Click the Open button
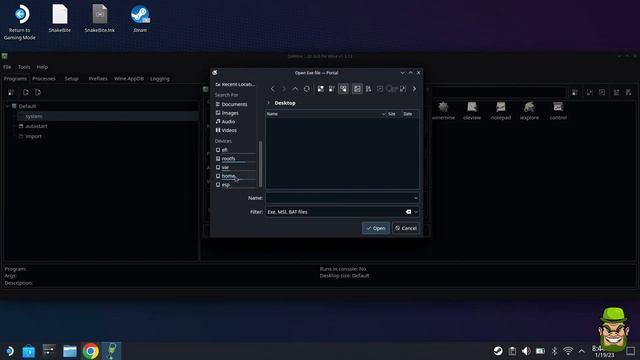Screen dimensions: 640x360 [376, 228]
